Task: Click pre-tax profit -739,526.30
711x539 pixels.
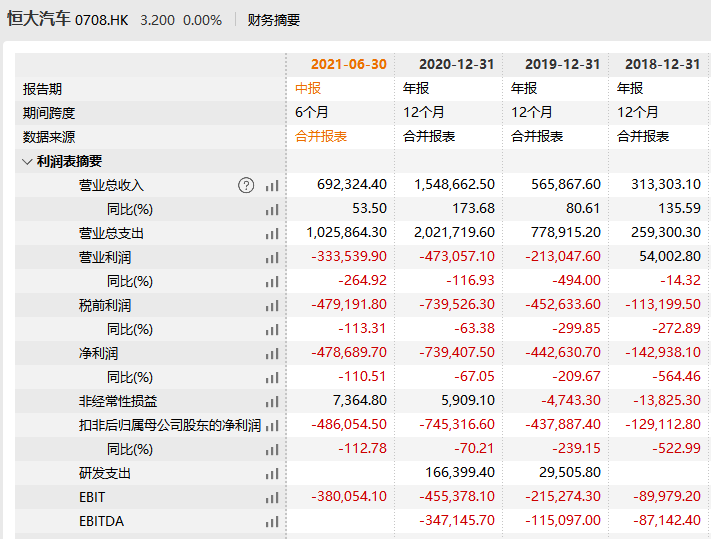Action: tap(457, 305)
